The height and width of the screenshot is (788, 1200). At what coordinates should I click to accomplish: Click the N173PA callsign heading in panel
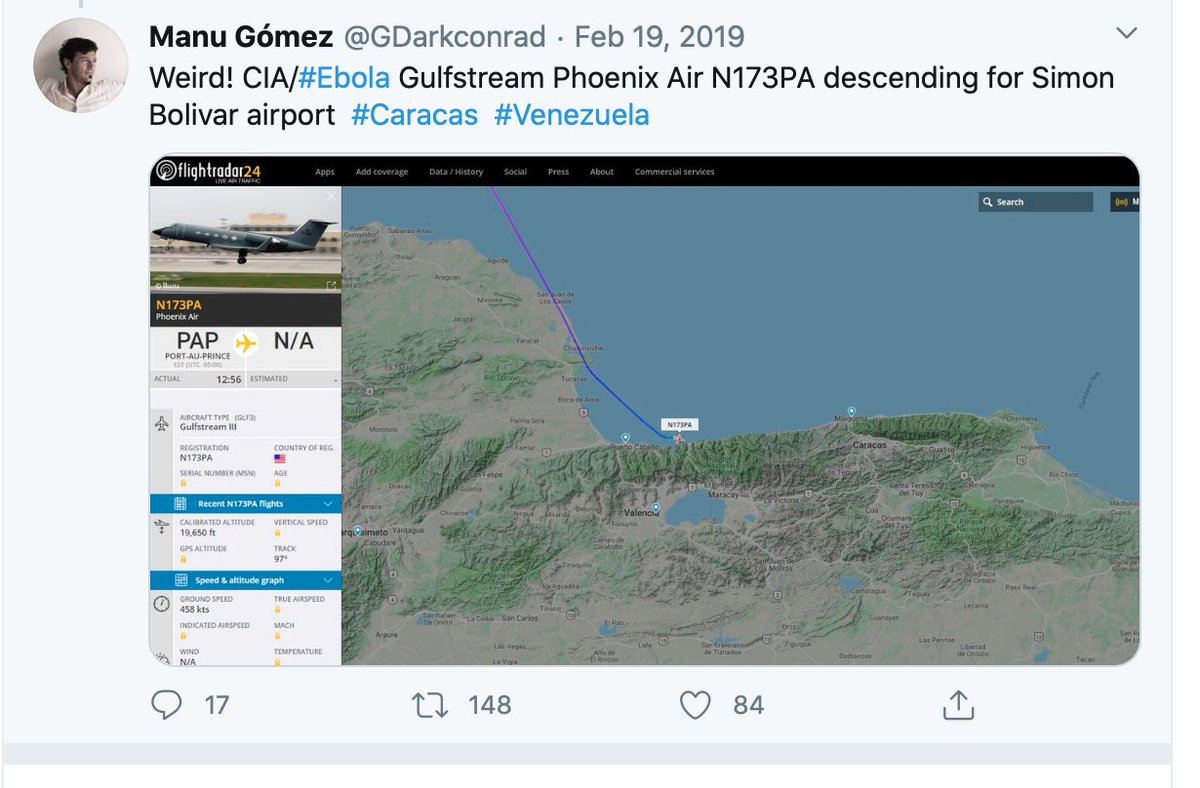(x=179, y=304)
